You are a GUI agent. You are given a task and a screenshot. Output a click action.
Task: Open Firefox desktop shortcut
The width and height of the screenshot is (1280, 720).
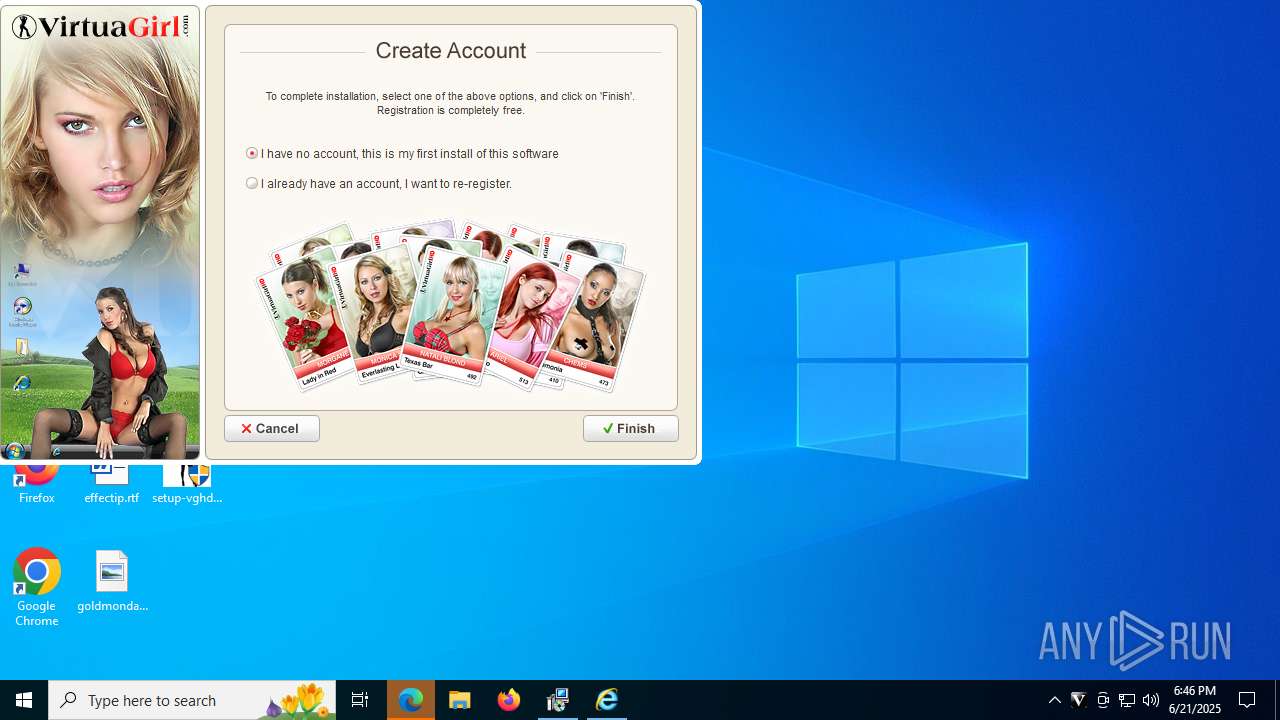[36, 483]
